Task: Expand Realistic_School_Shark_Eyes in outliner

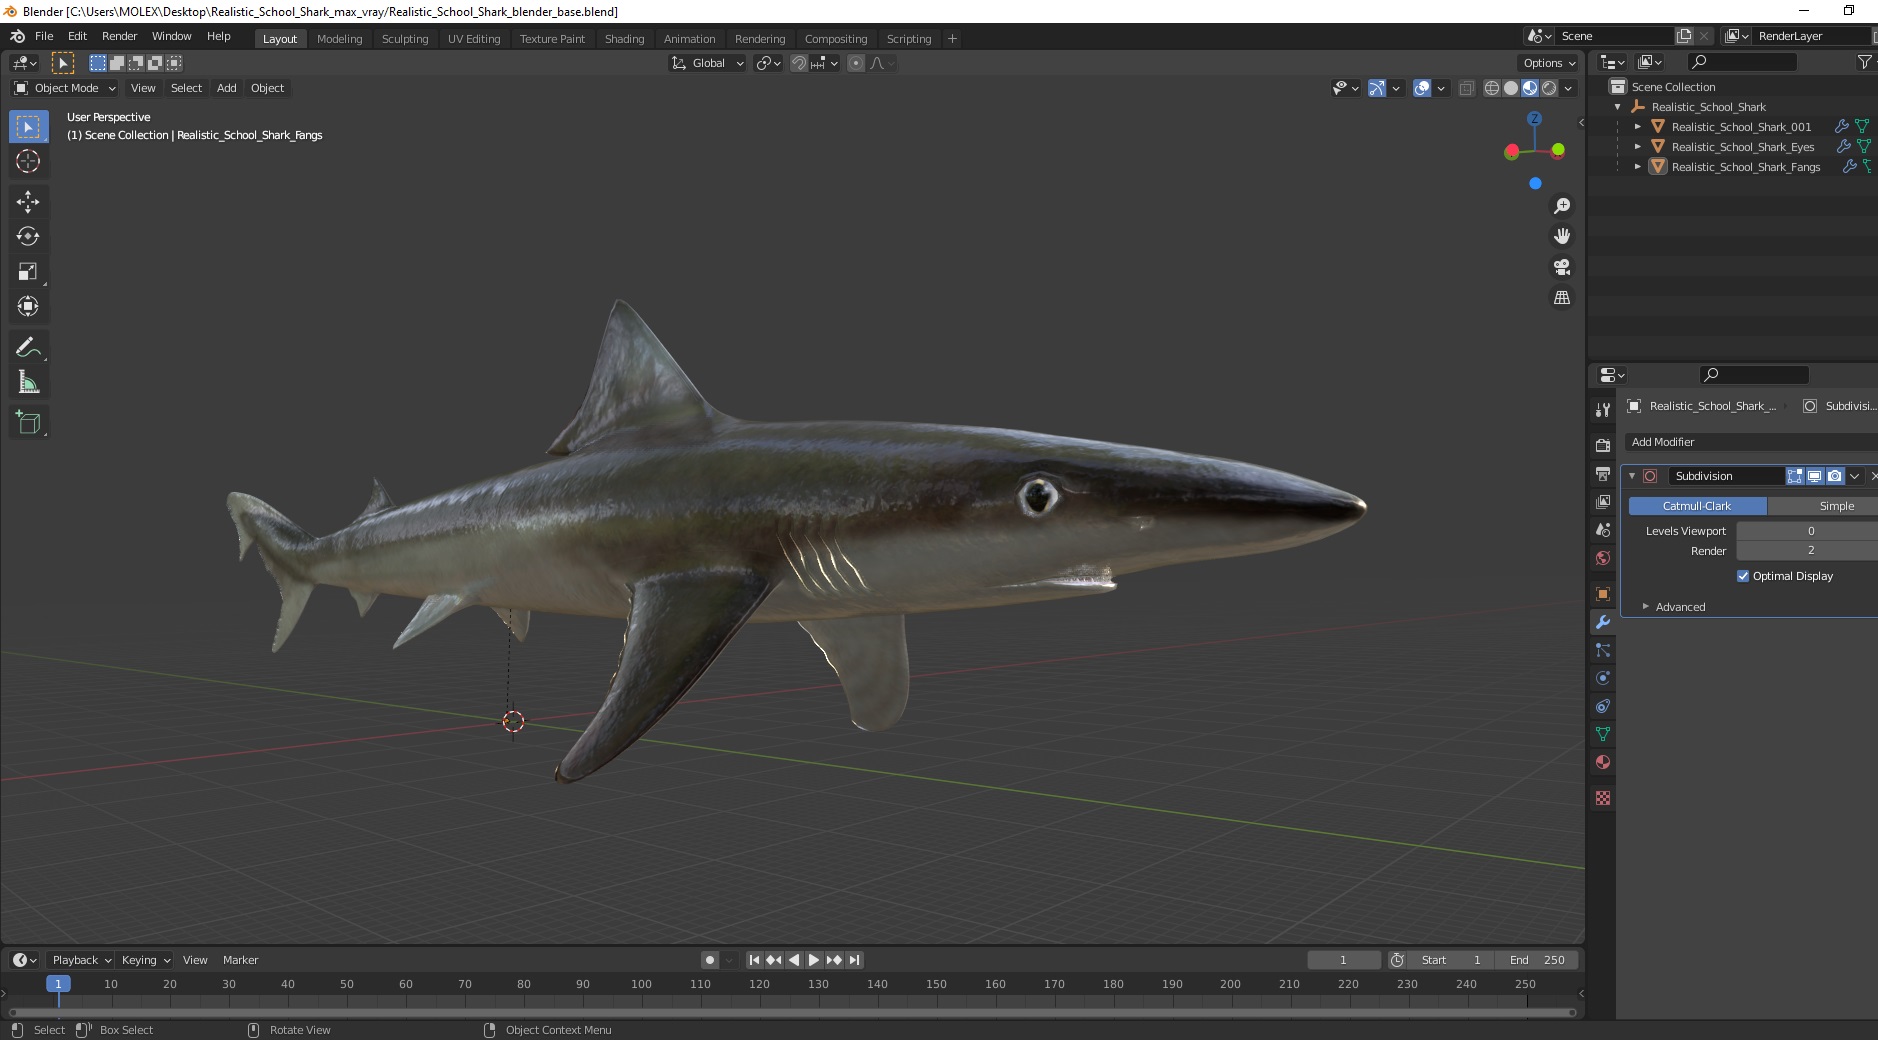Action: pos(1637,147)
